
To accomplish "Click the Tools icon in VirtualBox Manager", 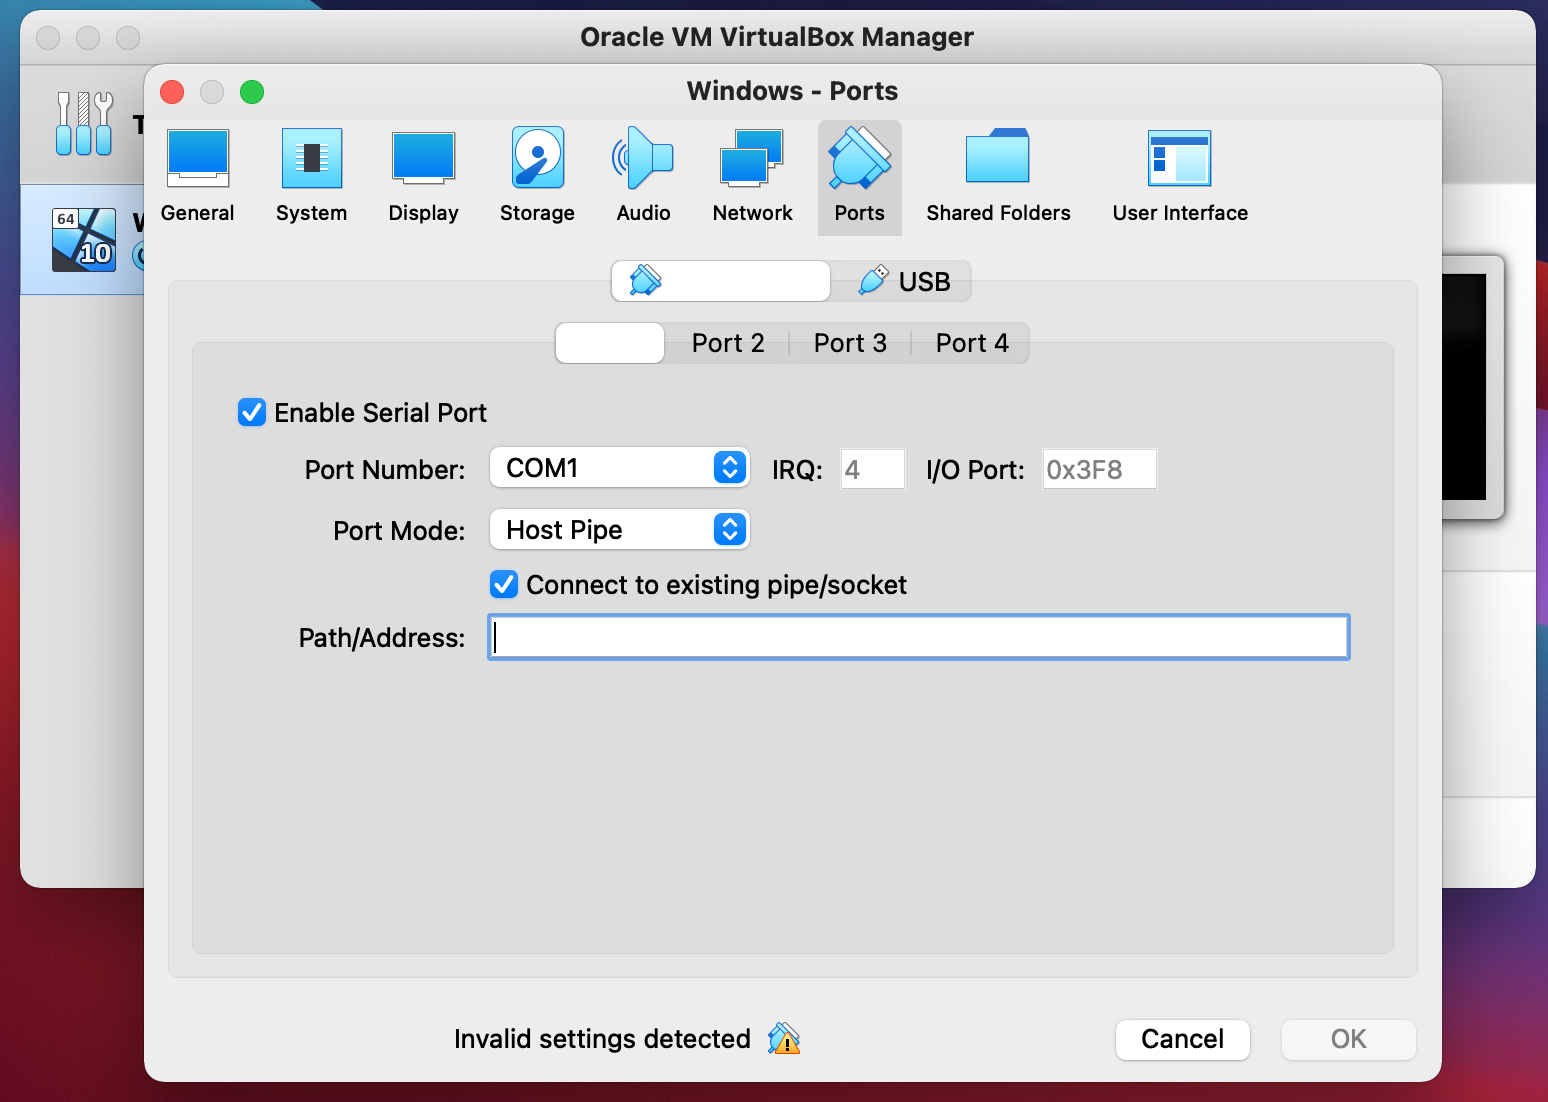I will coord(84,124).
